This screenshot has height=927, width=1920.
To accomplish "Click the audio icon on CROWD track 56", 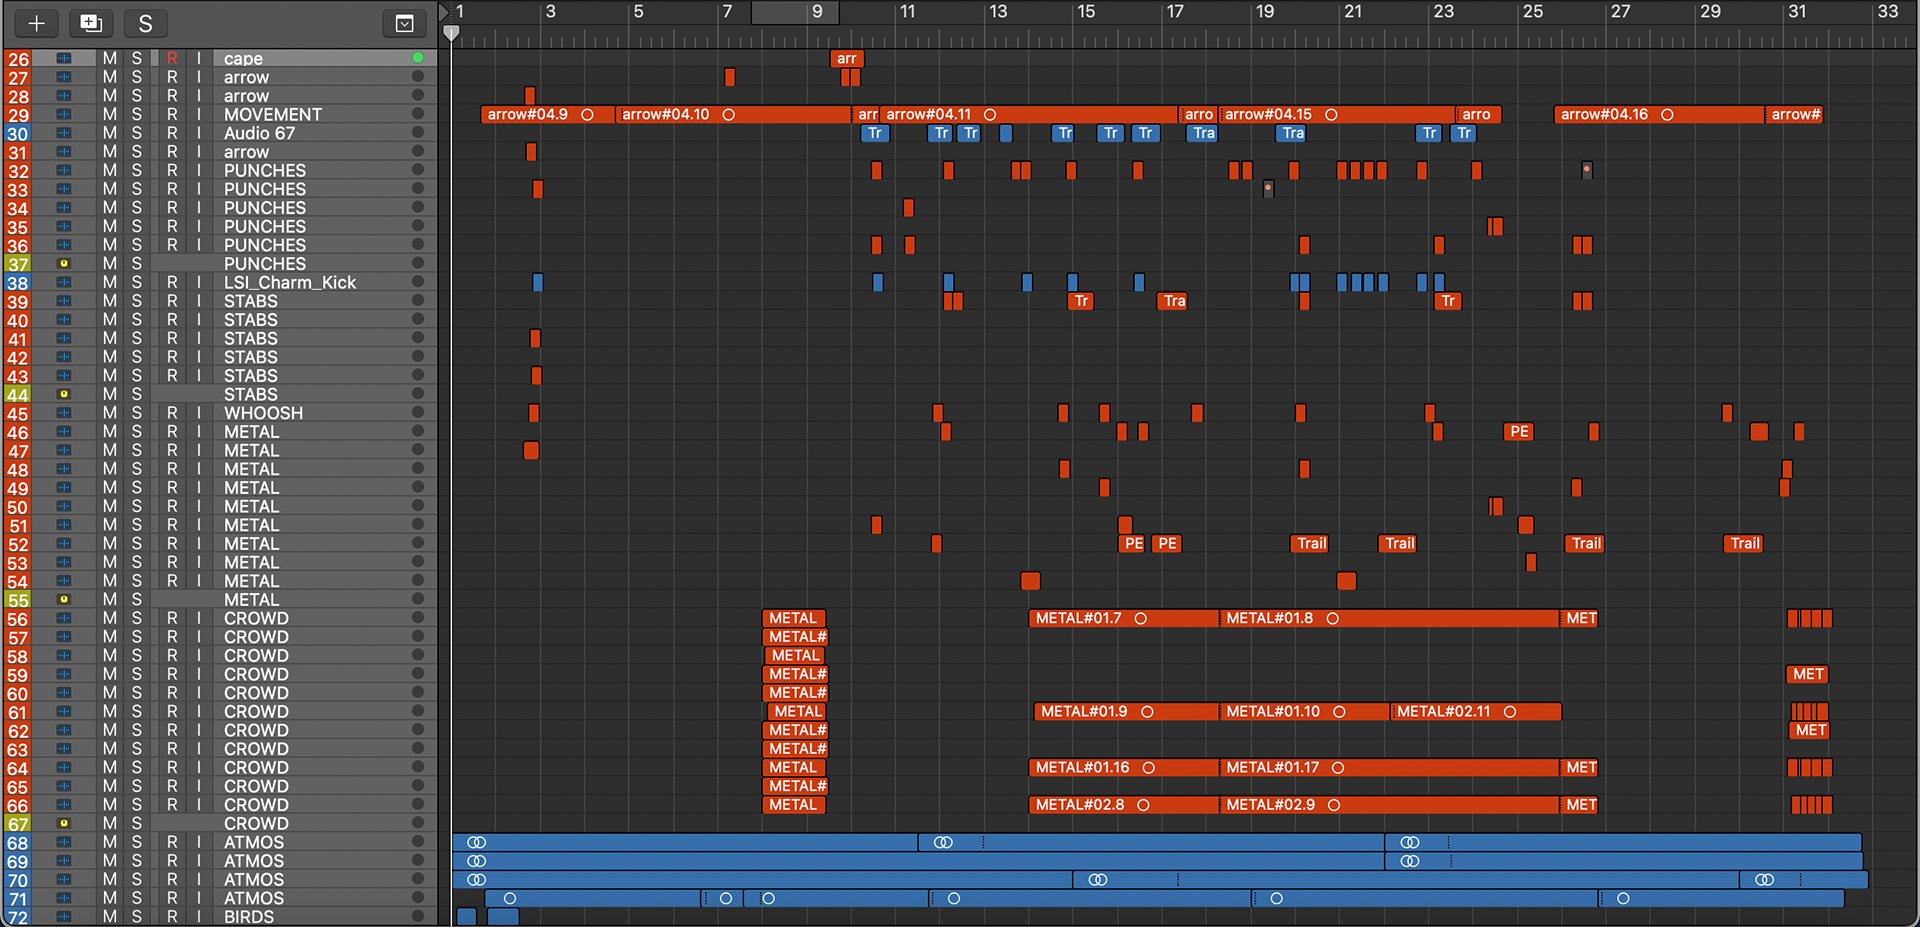I will [x=64, y=619].
